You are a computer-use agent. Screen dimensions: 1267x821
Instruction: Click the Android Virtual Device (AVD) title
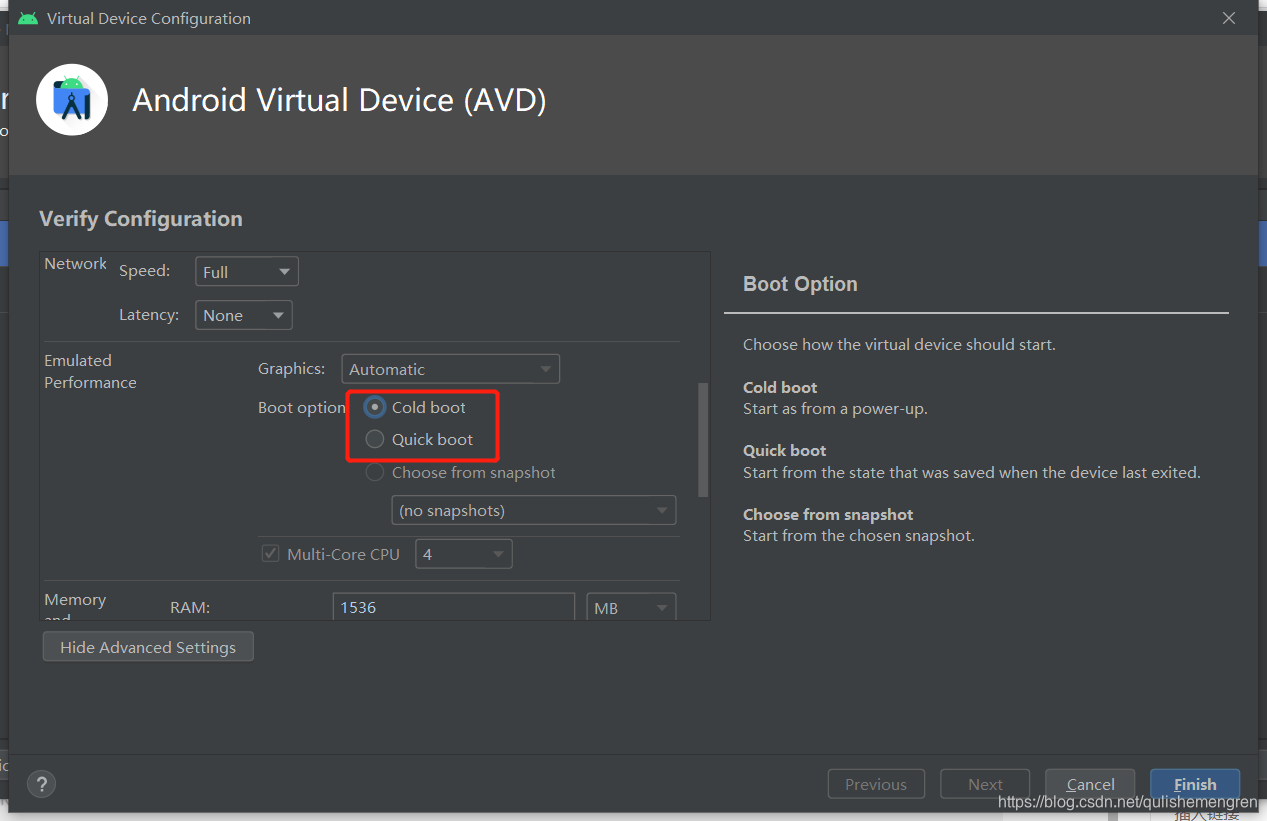pos(339,100)
